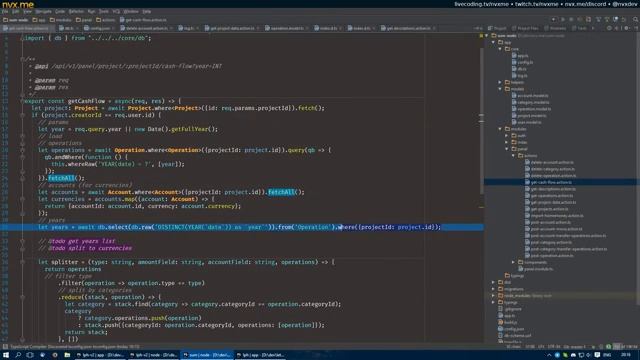Collapse the 'actions' folder arrow
This screenshot has height=360, width=640.
pyautogui.click(x=513, y=156)
